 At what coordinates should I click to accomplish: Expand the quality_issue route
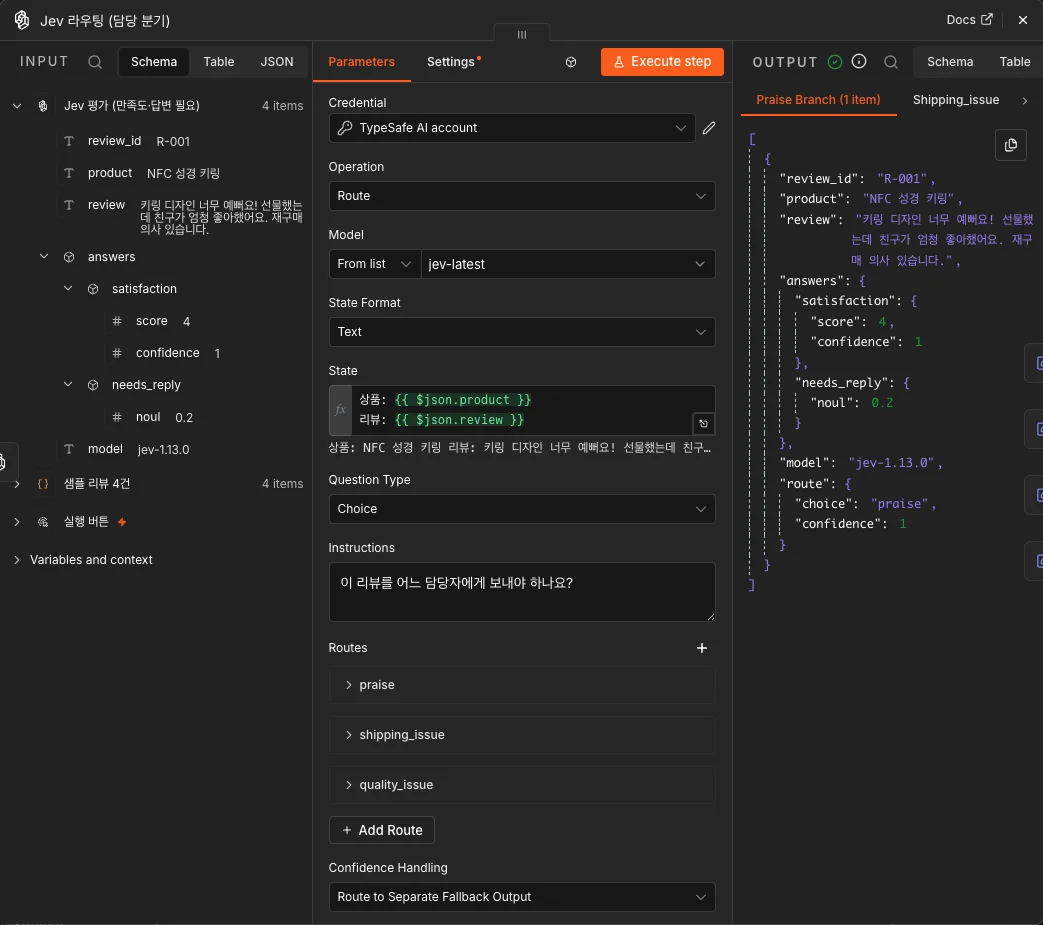click(522, 785)
